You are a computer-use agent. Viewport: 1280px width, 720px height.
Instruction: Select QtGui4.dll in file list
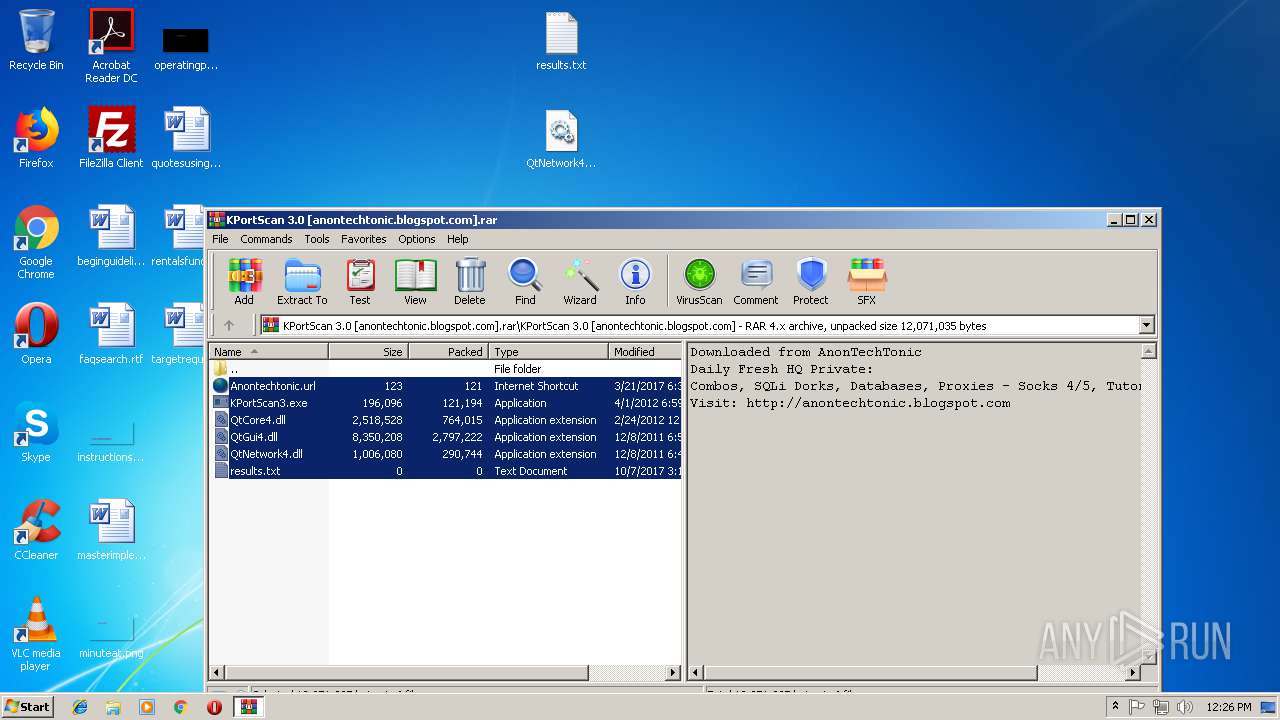pyautogui.click(x=445, y=437)
